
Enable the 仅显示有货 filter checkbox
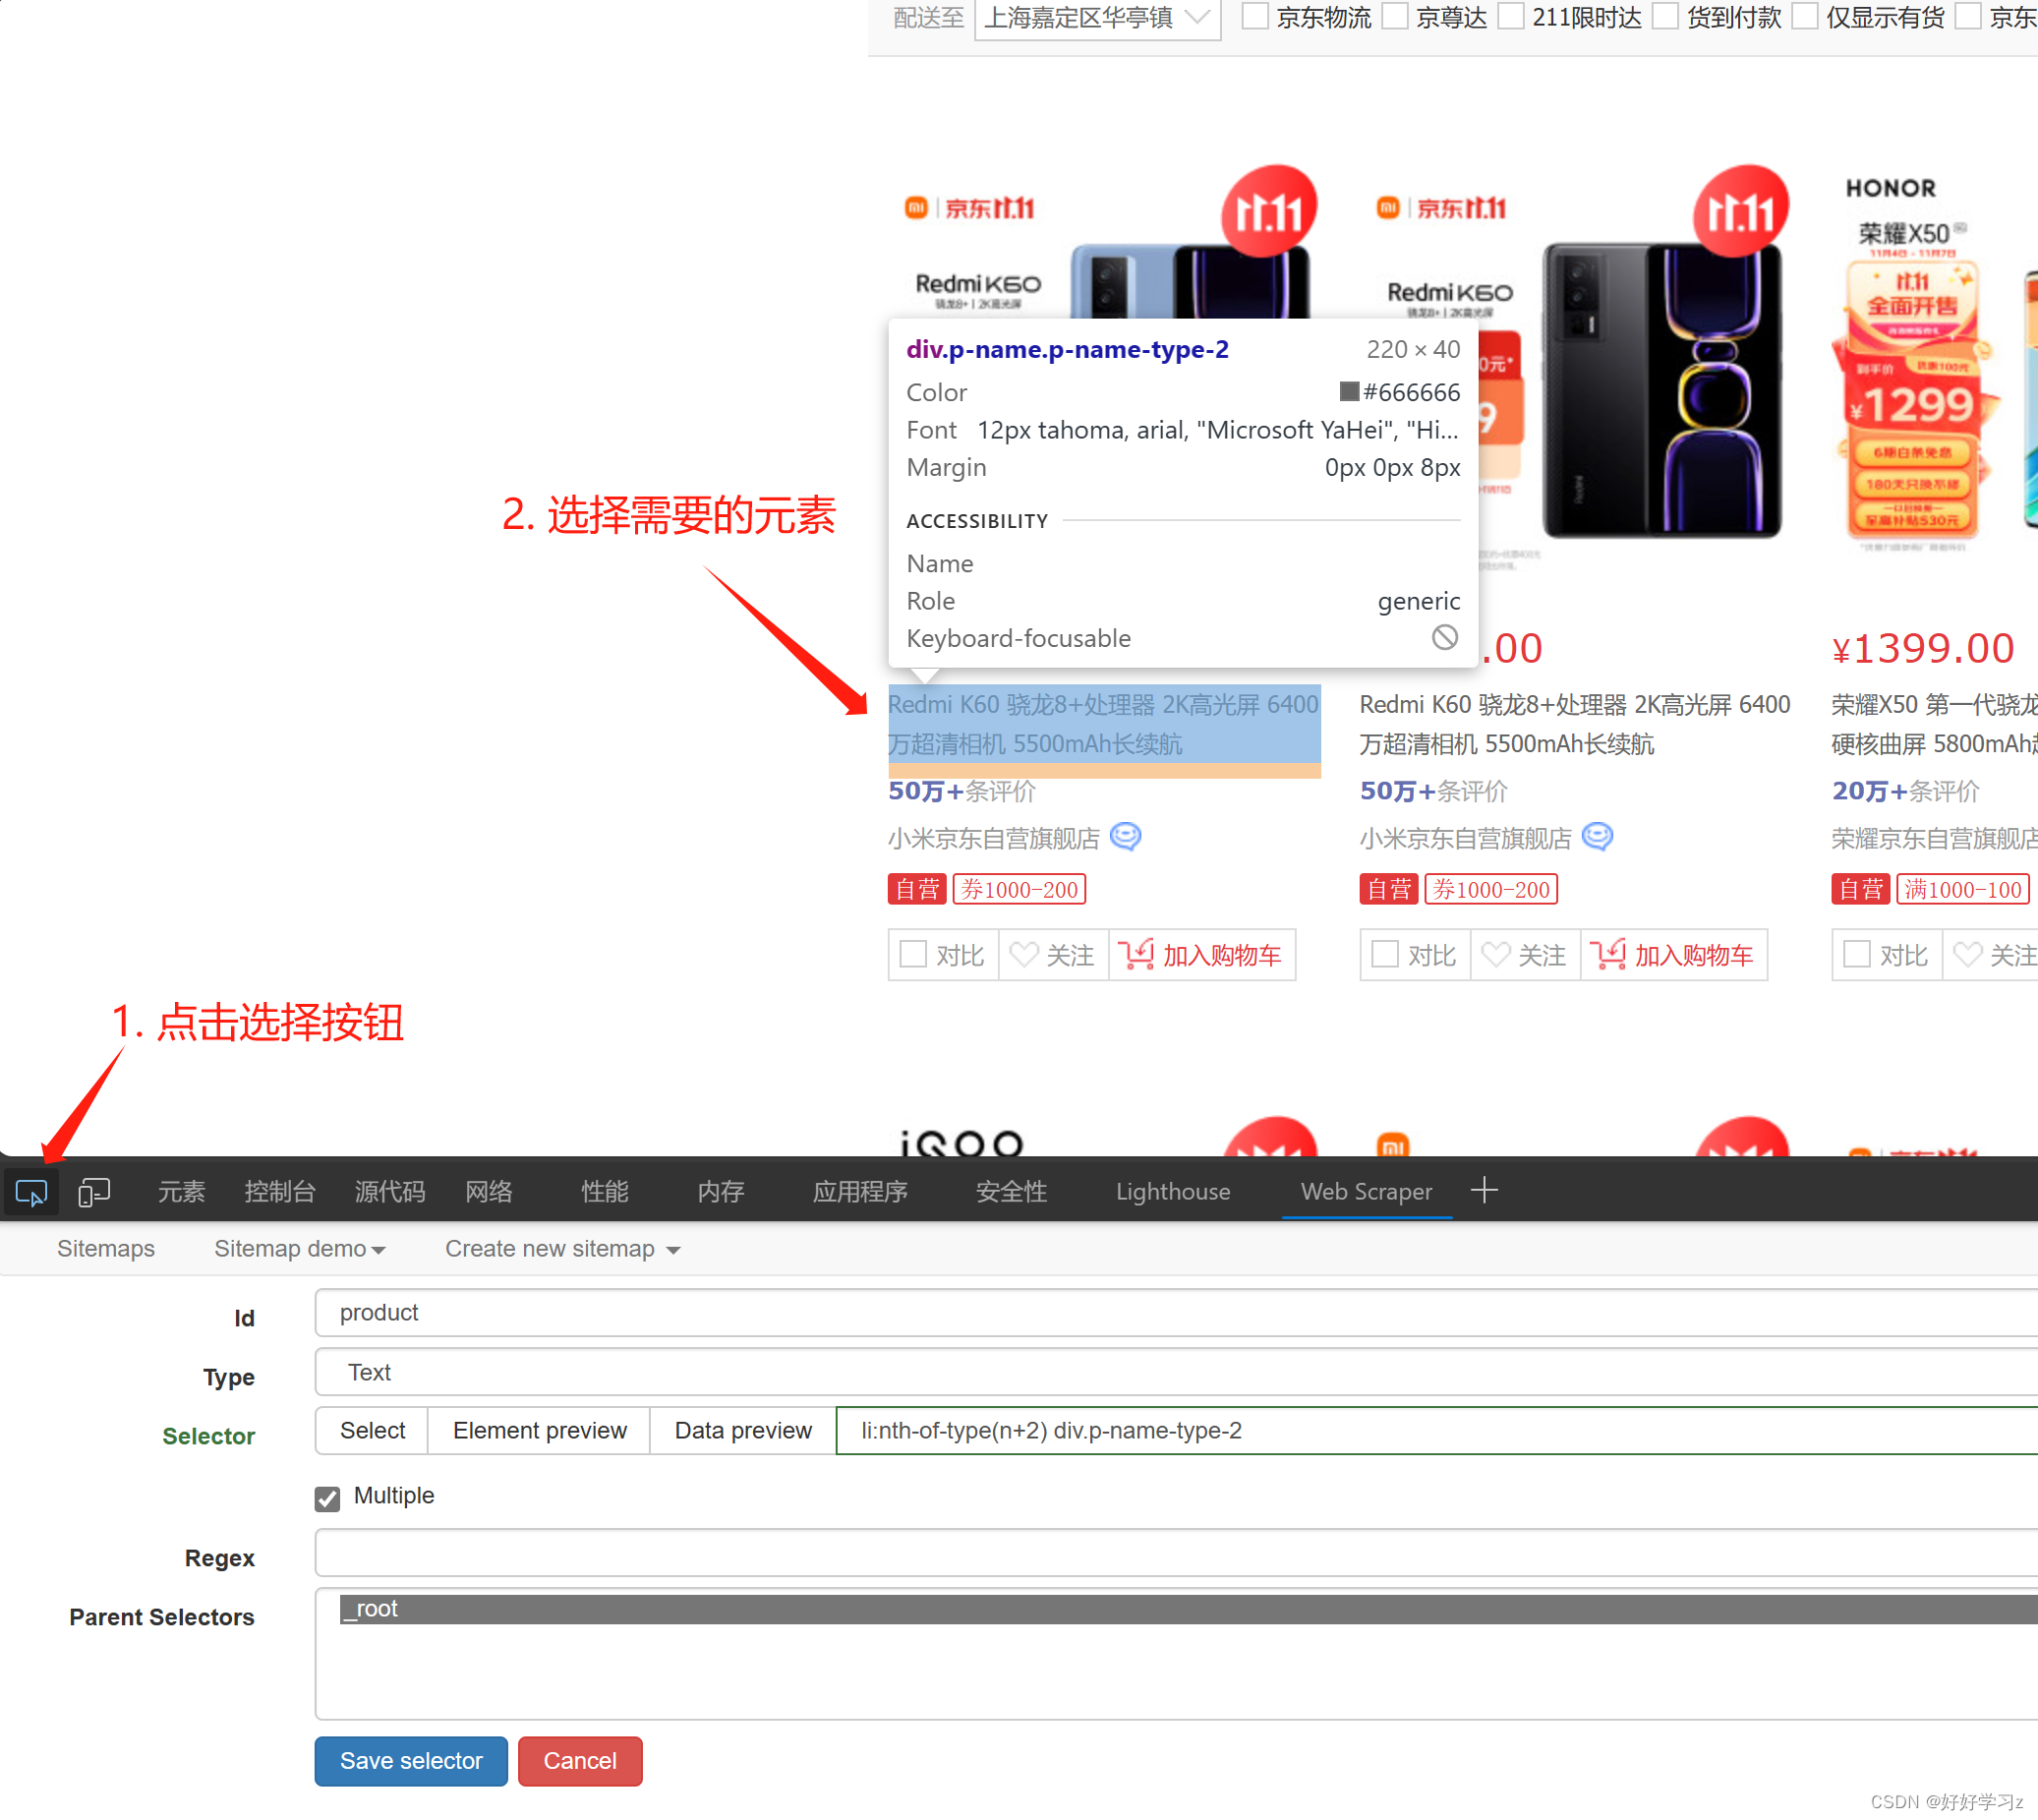(x=1805, y=16)
